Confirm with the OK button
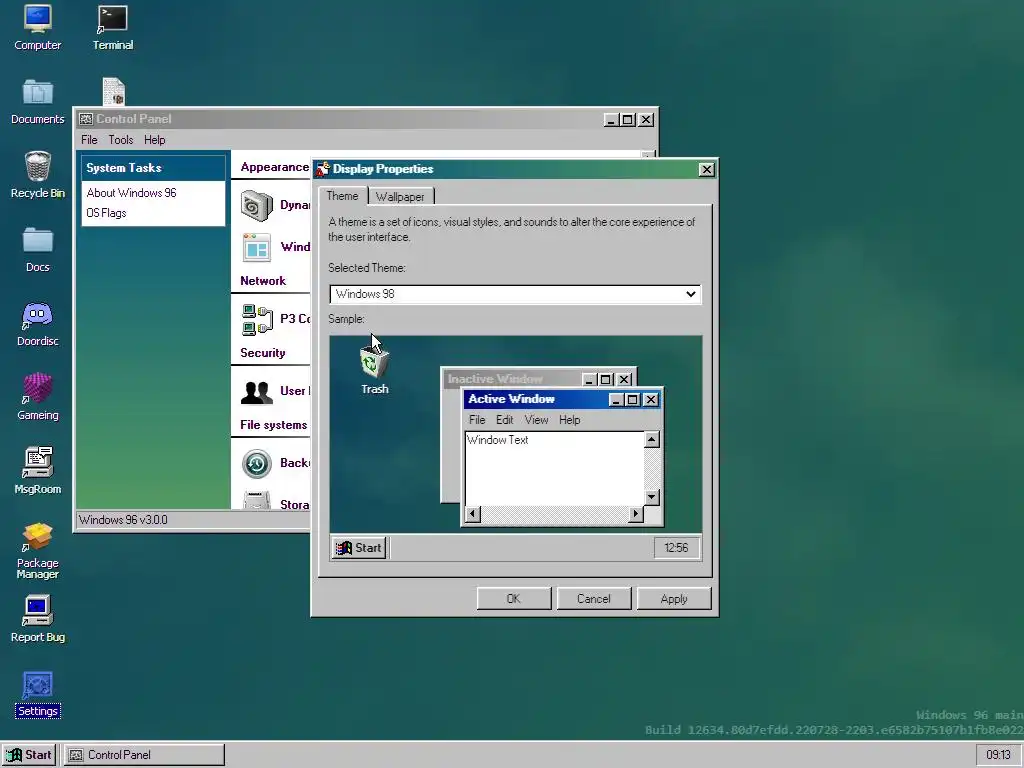This screenshot has width=1024, height=768. tap(514, 599)
